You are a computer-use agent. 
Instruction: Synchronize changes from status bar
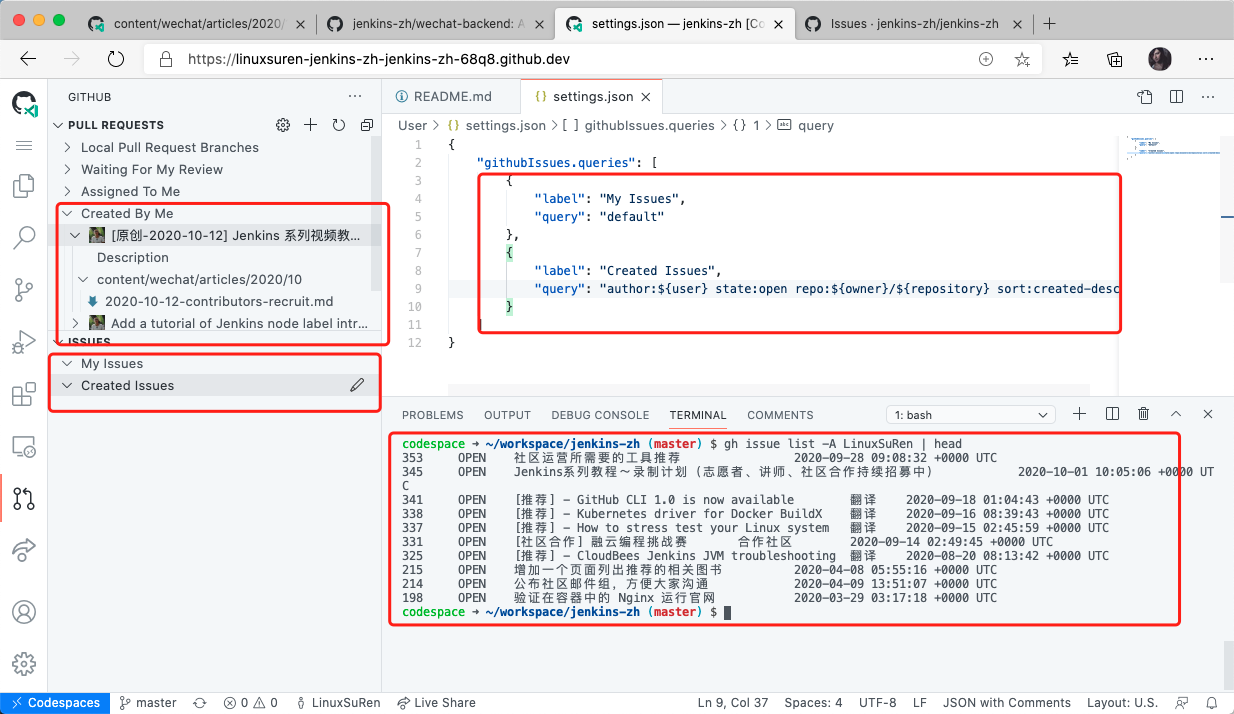pyautogui.click(x=200, y=703)
